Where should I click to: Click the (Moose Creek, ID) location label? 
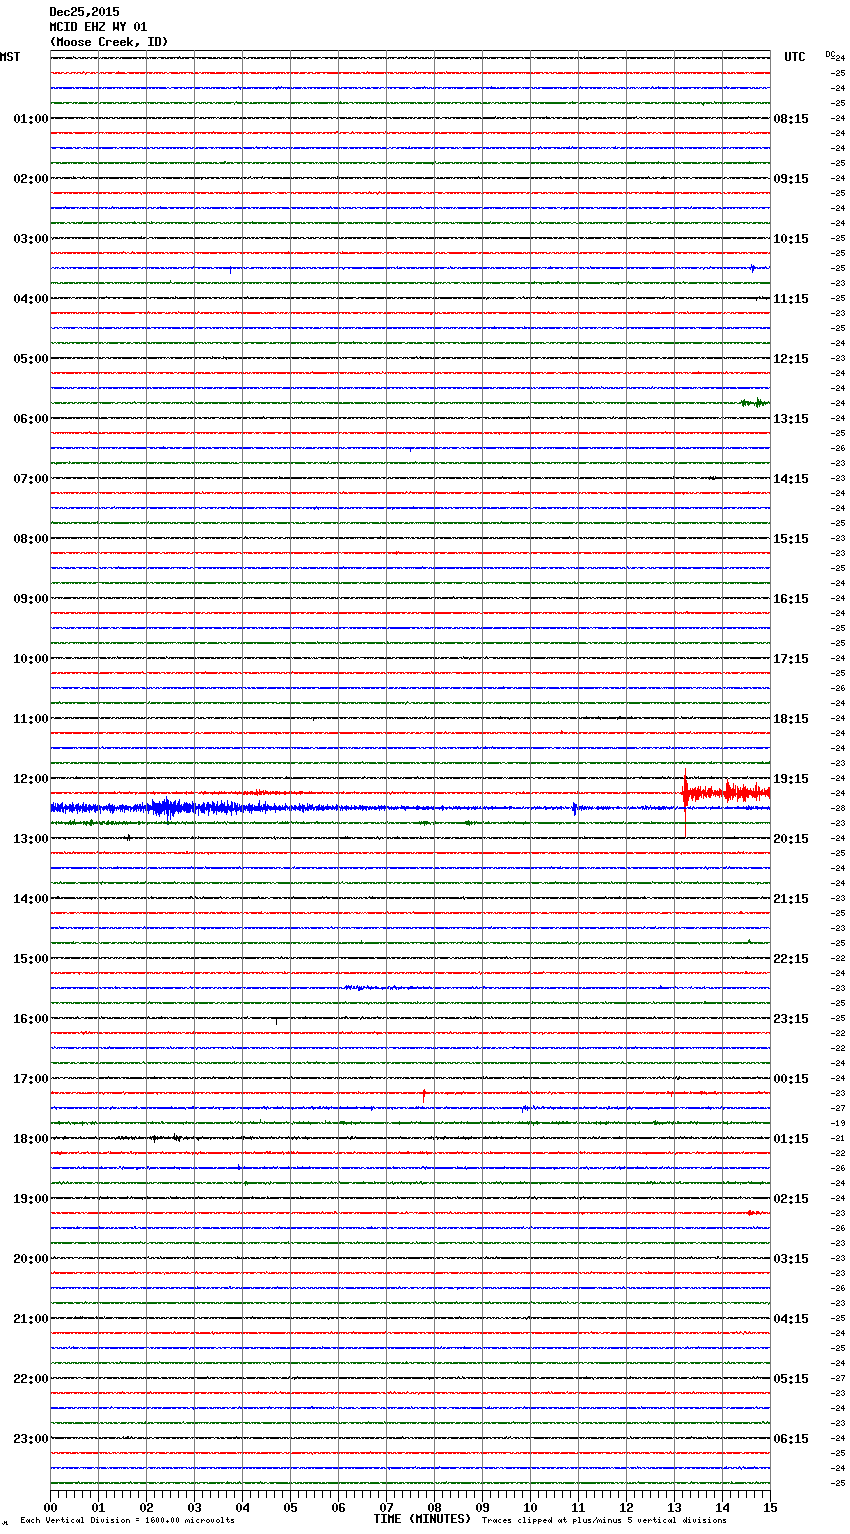(109, 42)
